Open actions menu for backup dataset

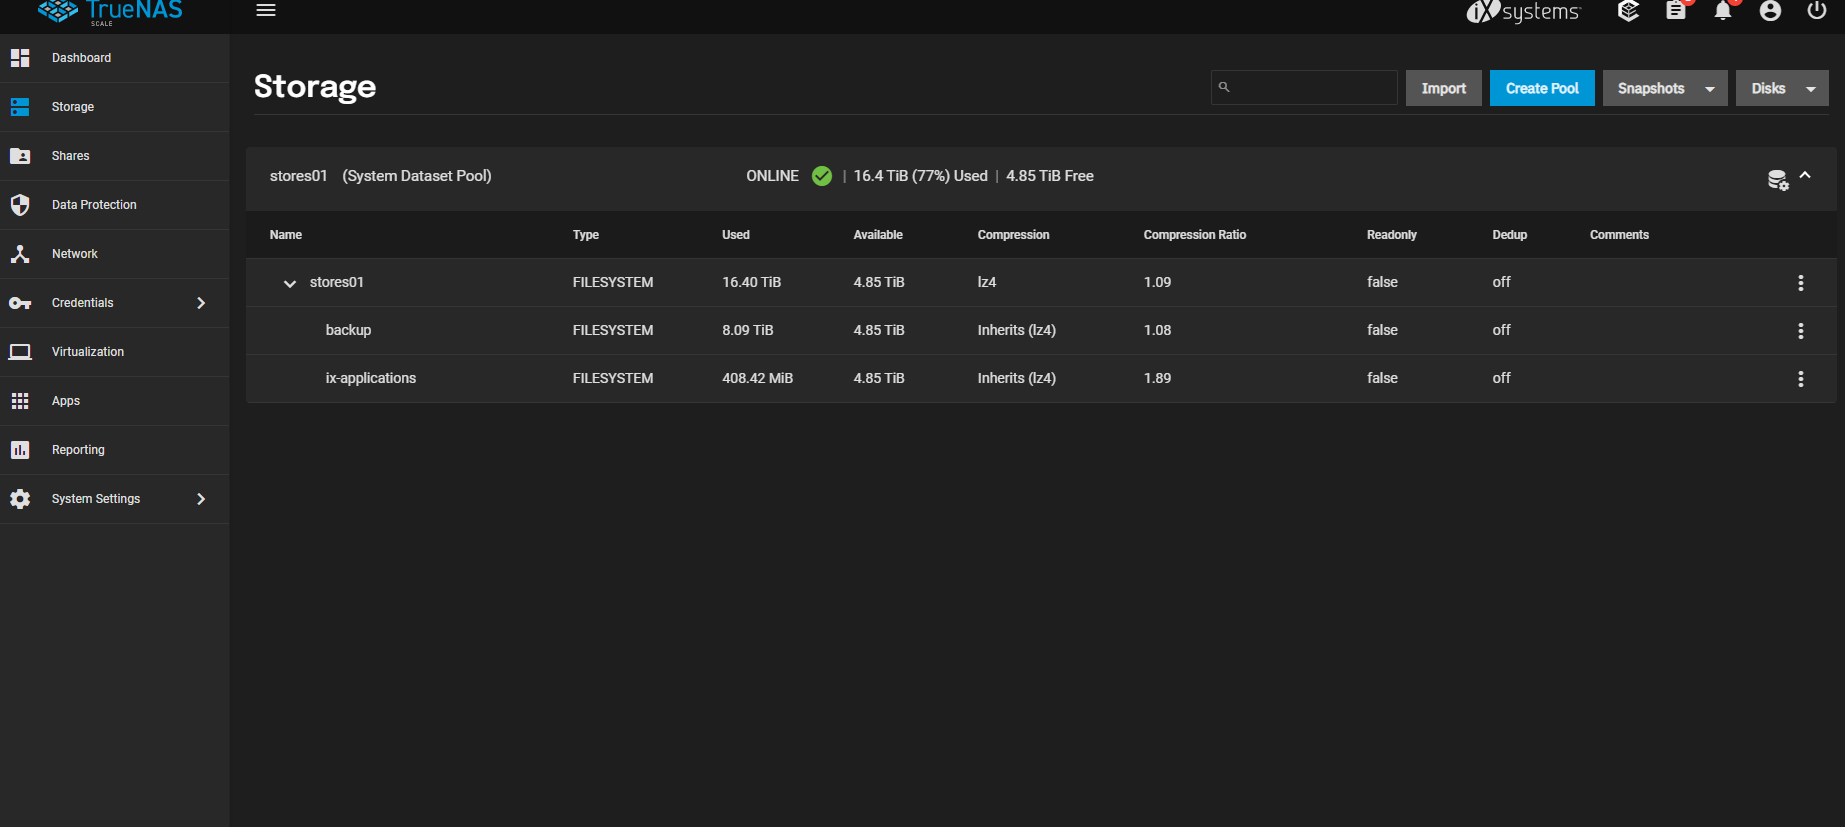coord(1800,331)
